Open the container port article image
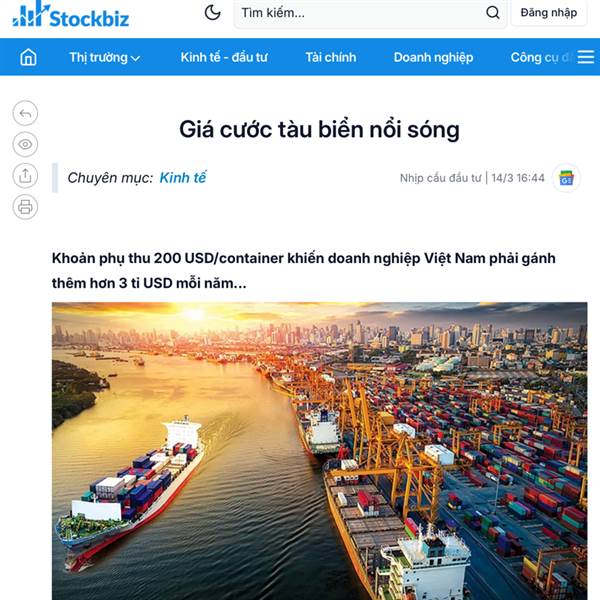This screenshot has height=600, width=600. (320, 451)
